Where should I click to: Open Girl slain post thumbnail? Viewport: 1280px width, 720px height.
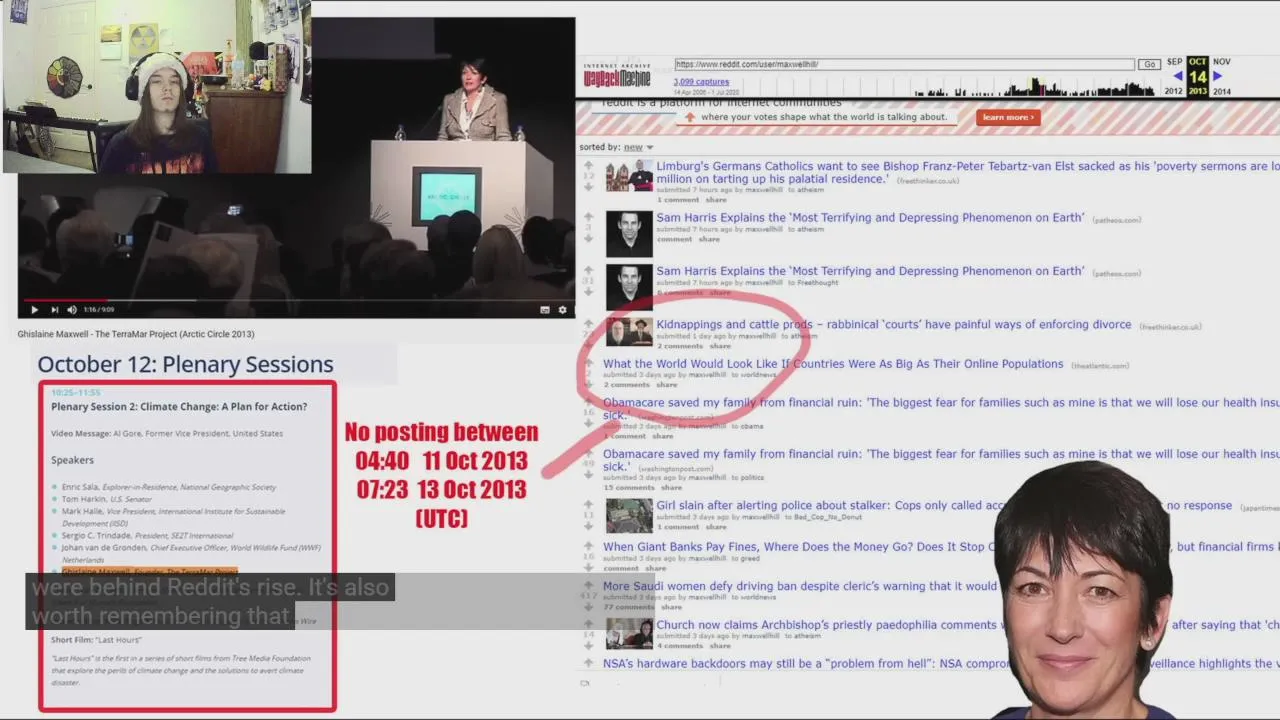(629, 515)
